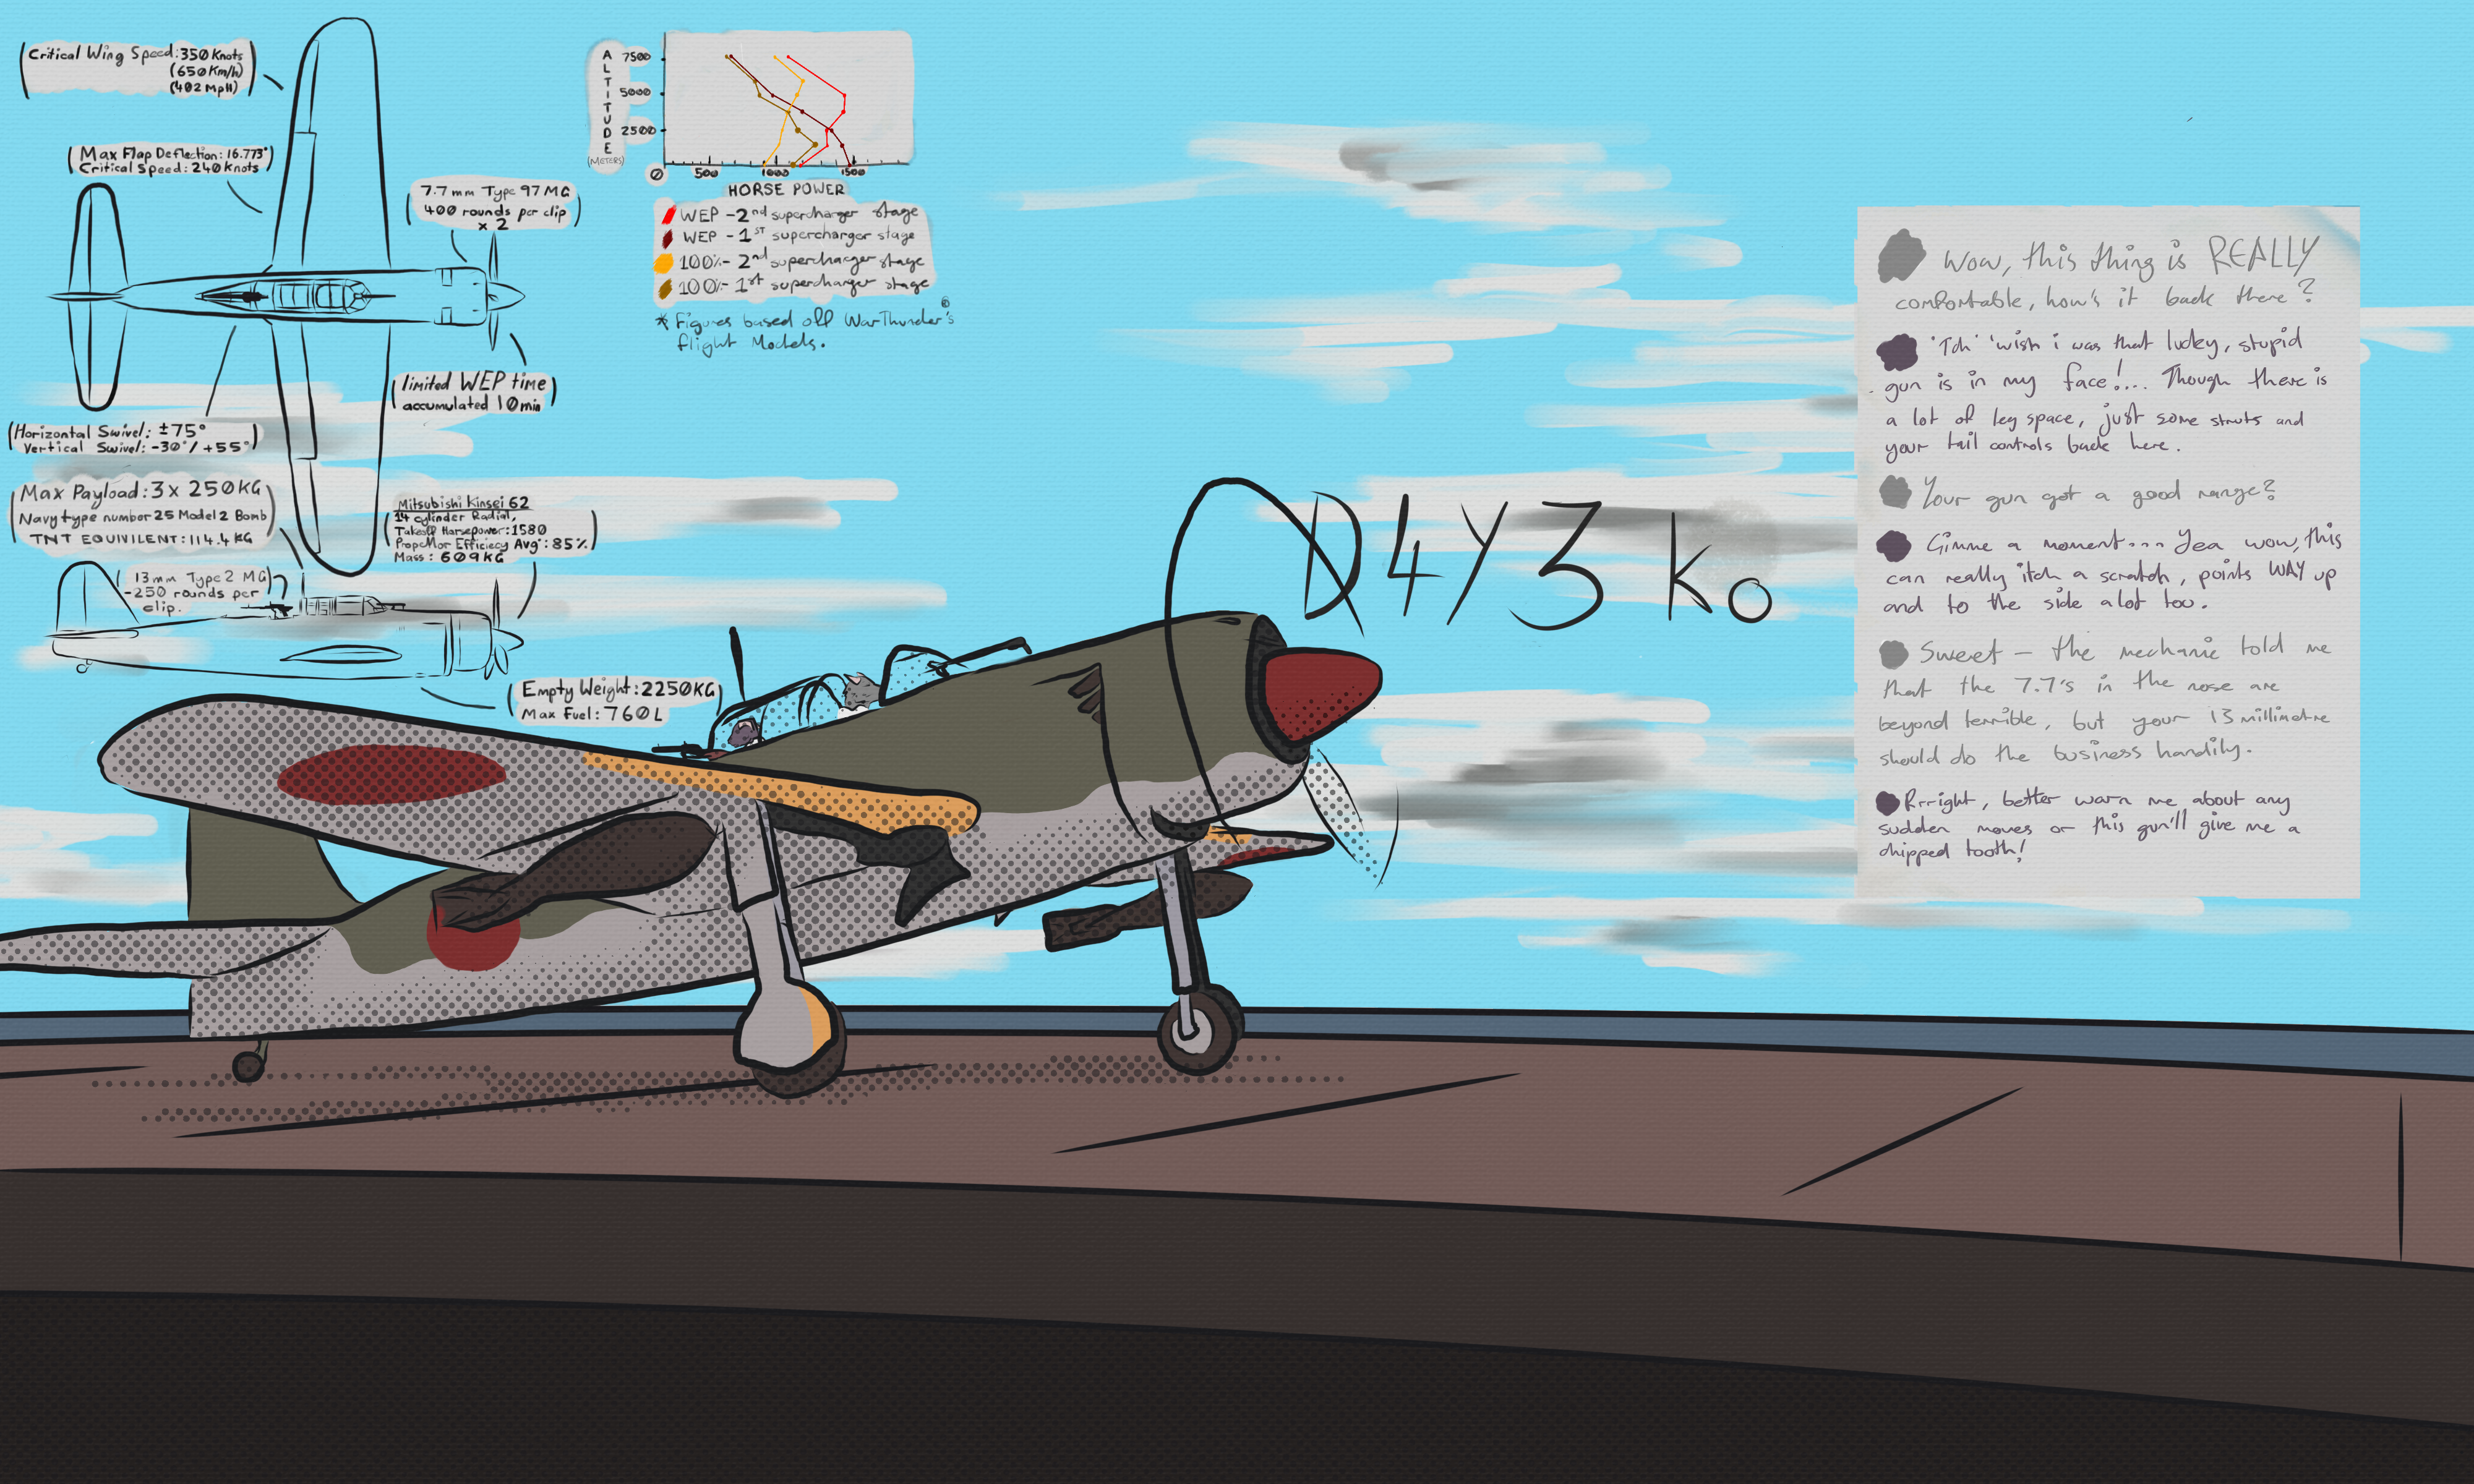The height and width of the screenshot is (1484, 2474).
Task: Click the Empty Weight 2250KG label
Action: tap(618, 690)
